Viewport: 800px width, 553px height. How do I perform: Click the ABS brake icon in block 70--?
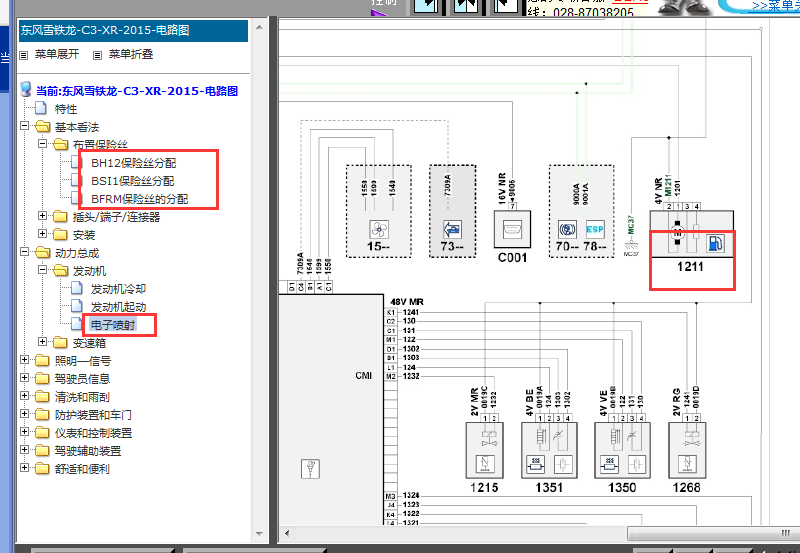[567, 230]
